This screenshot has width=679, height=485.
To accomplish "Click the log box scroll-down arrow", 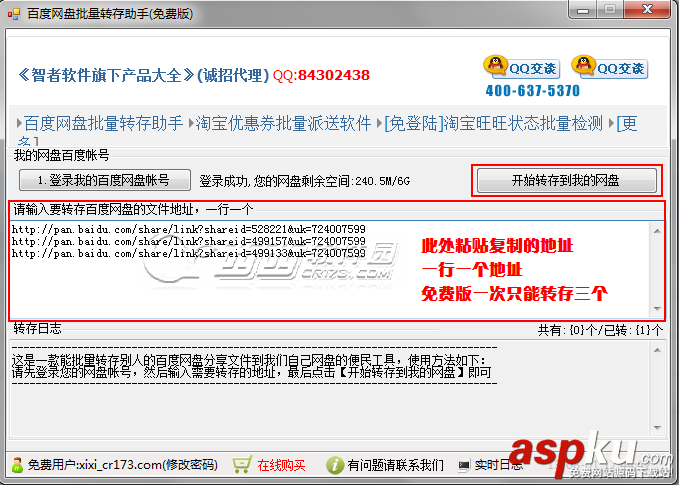I will (x=657, y=428).
